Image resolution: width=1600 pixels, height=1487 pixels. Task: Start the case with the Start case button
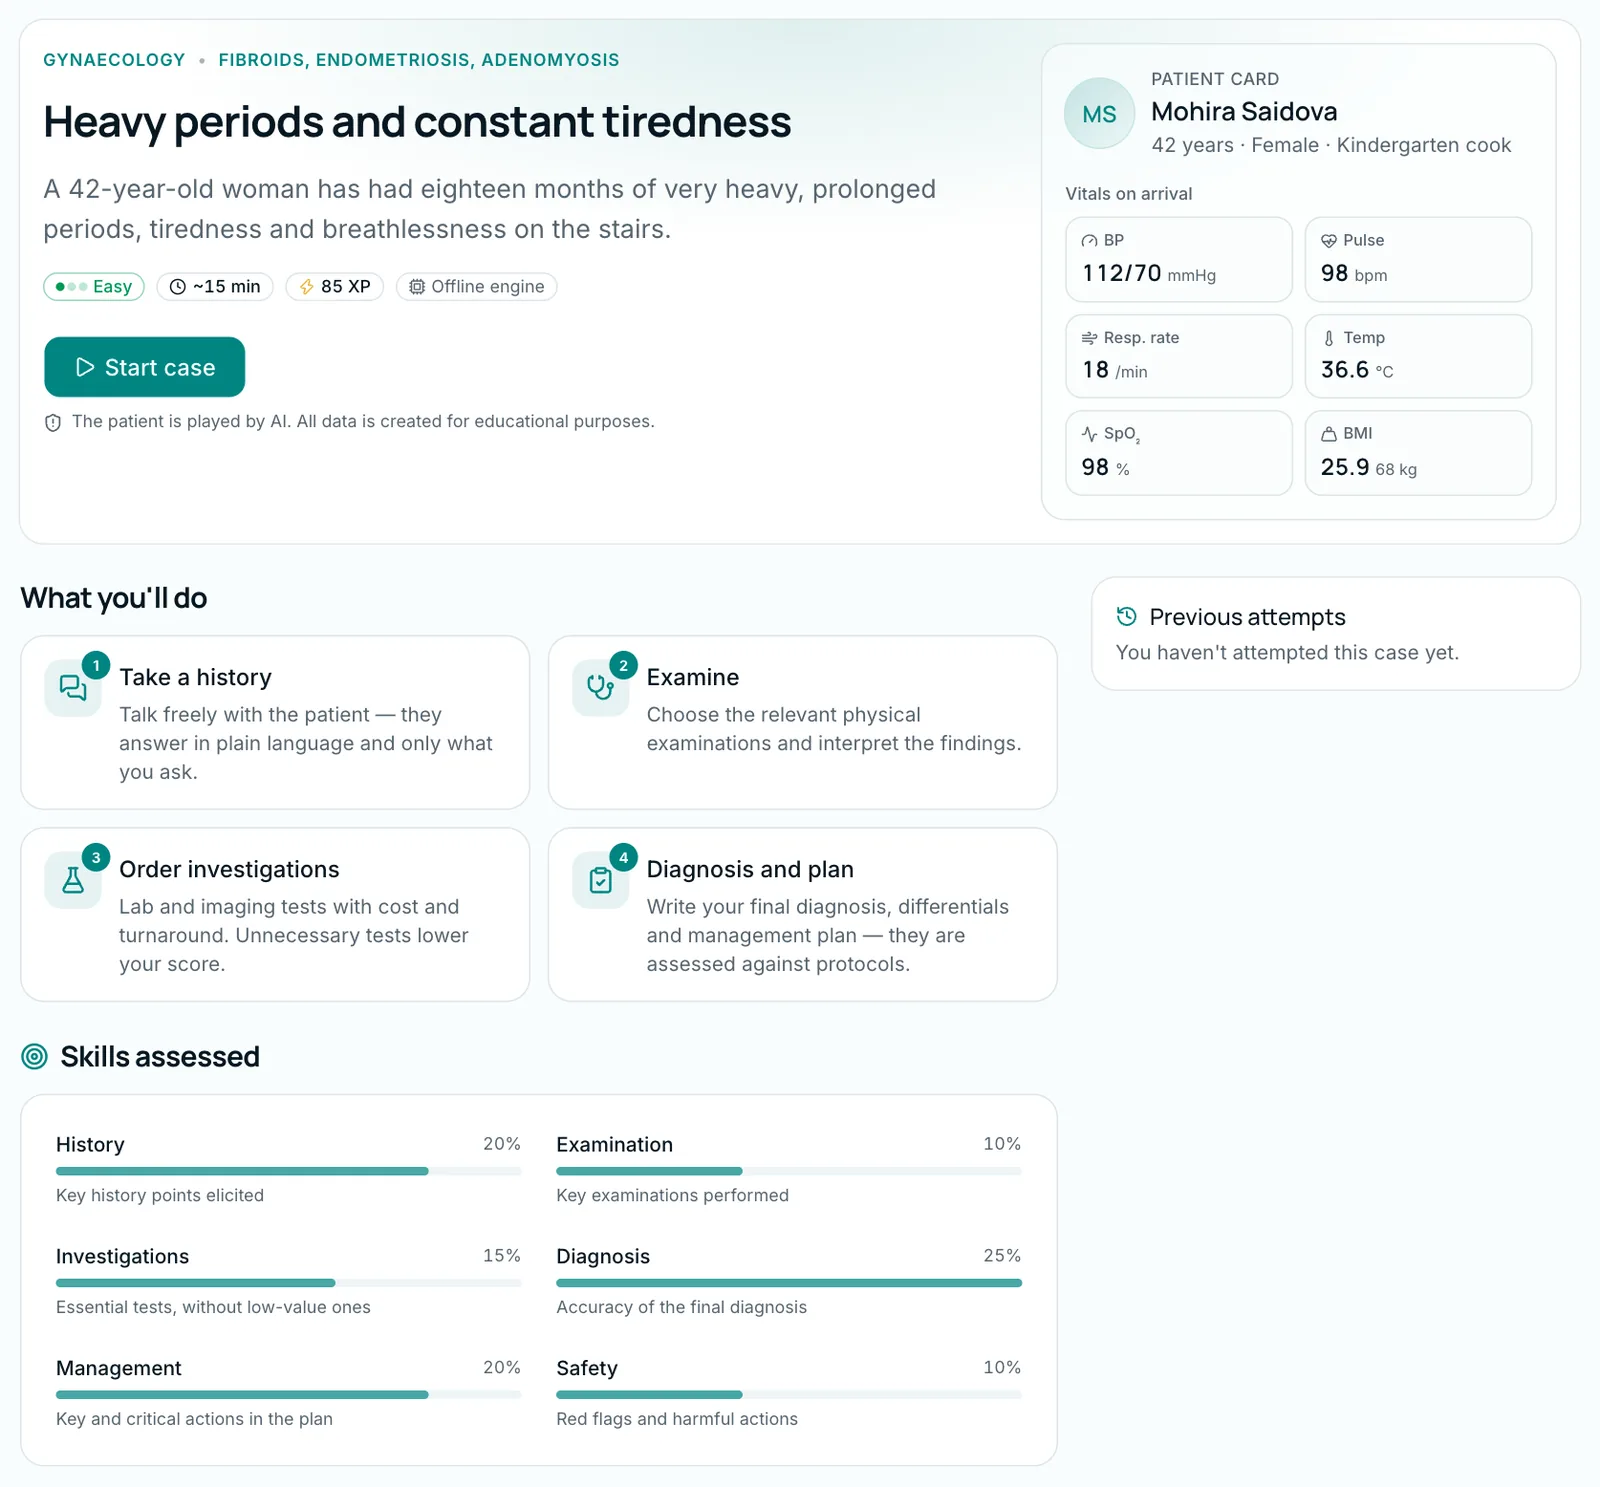coord(145,367)
